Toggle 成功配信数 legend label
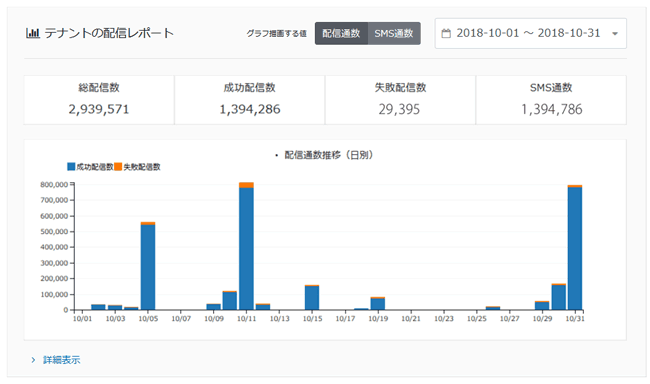This screenshot has height=384, width=650. tap(95, 167)
